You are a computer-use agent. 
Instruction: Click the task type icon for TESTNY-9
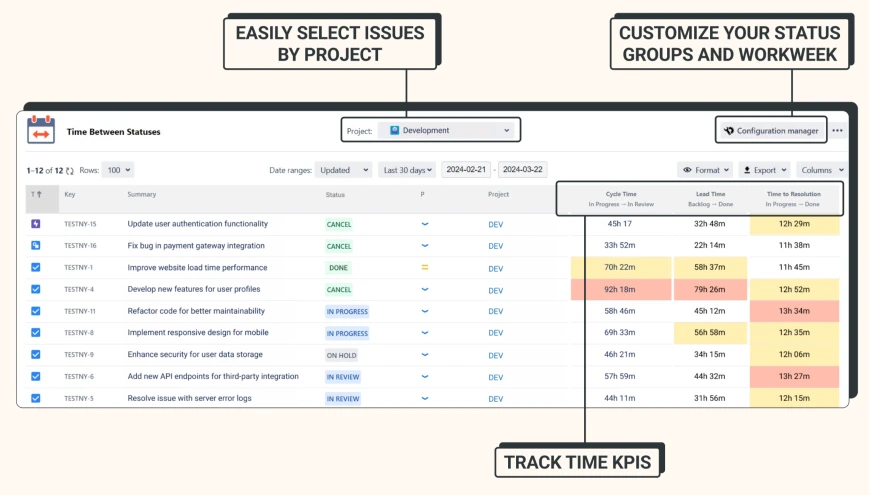36,354
